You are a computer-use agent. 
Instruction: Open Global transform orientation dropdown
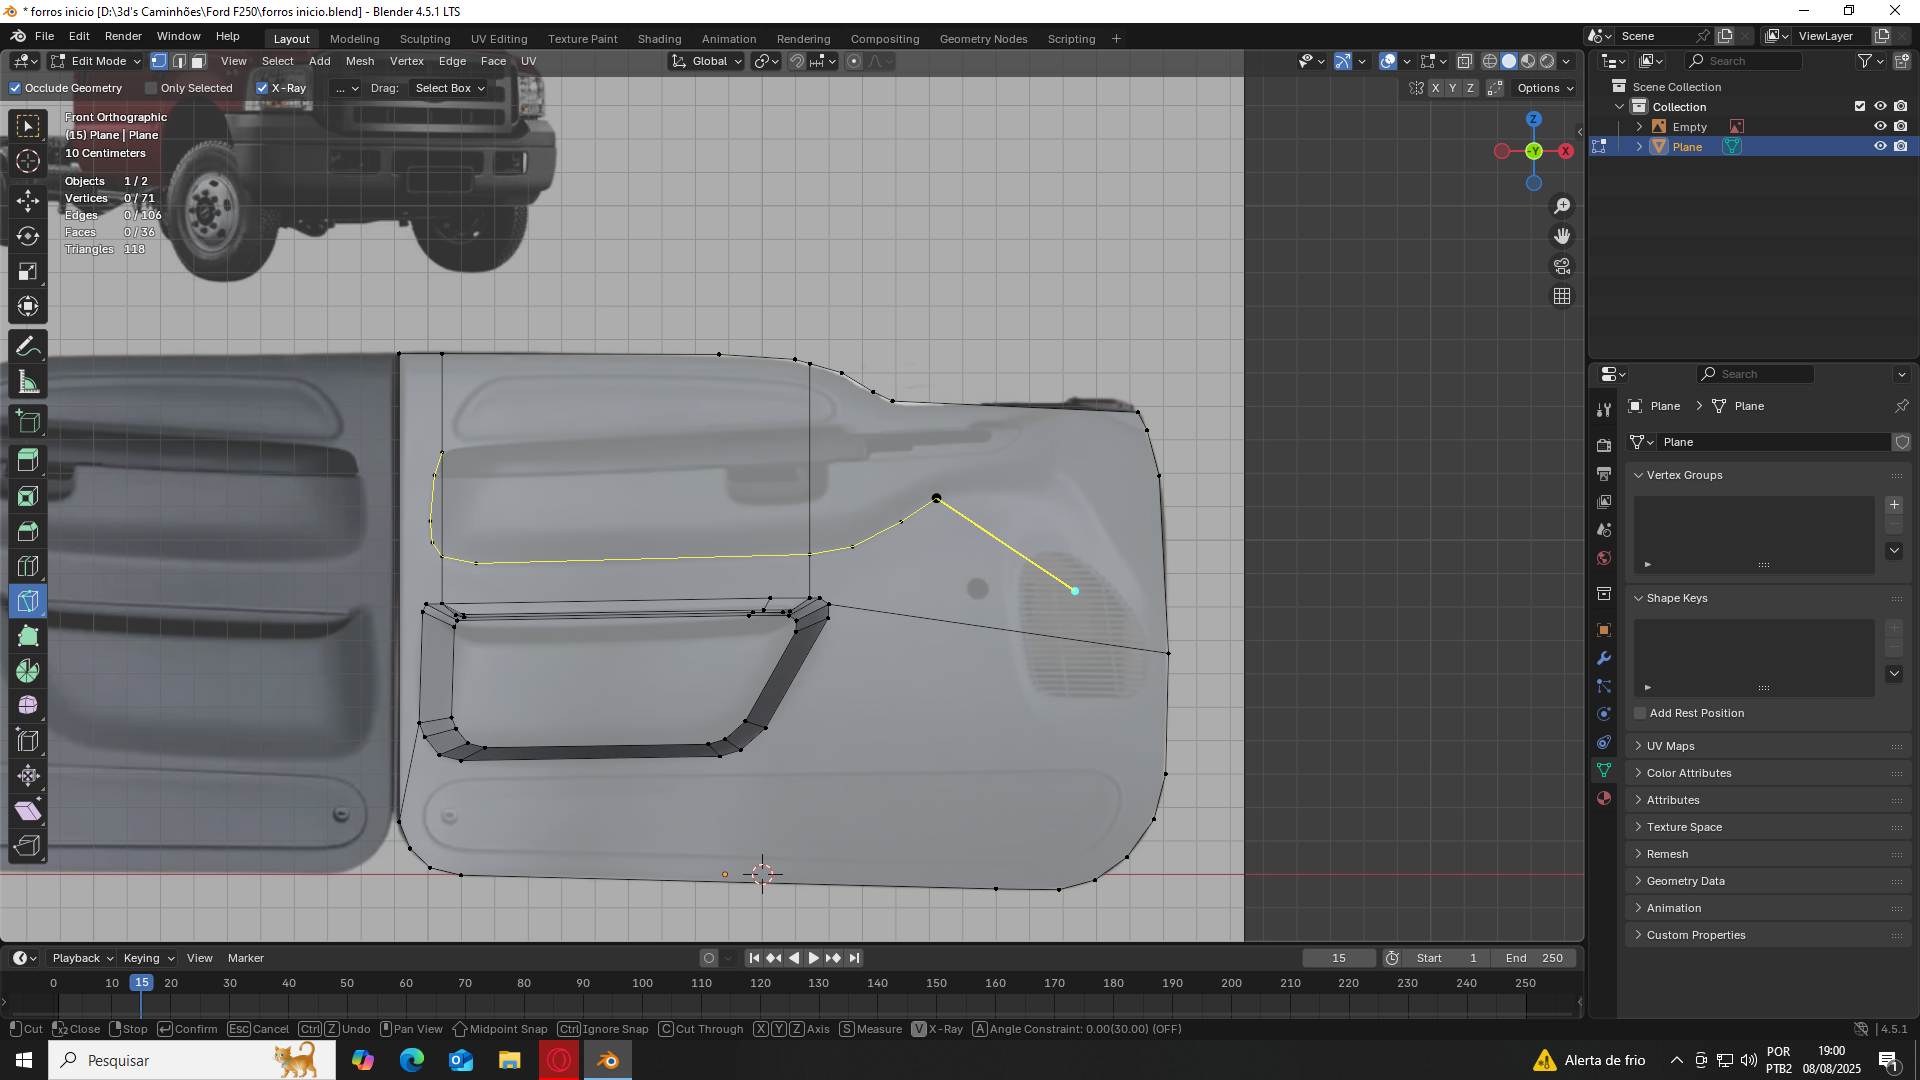pos(708,61)
